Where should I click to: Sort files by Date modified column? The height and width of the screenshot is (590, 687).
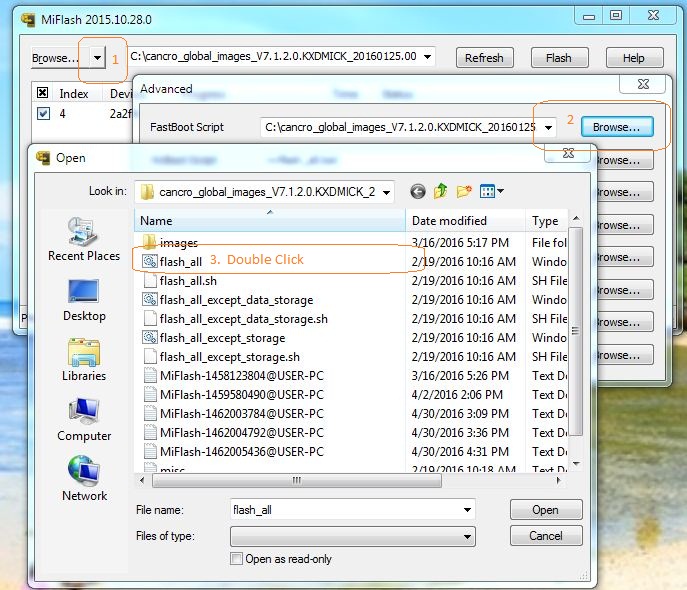click(465, 221)
